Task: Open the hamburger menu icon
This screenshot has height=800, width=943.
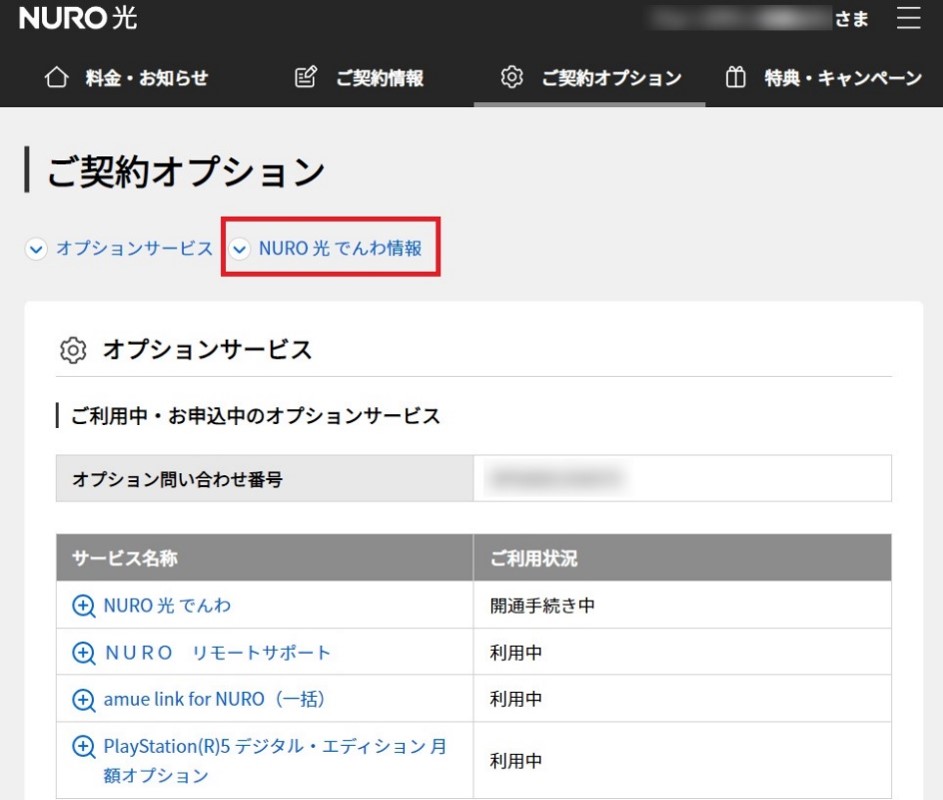Action: [x=908, y=18]
